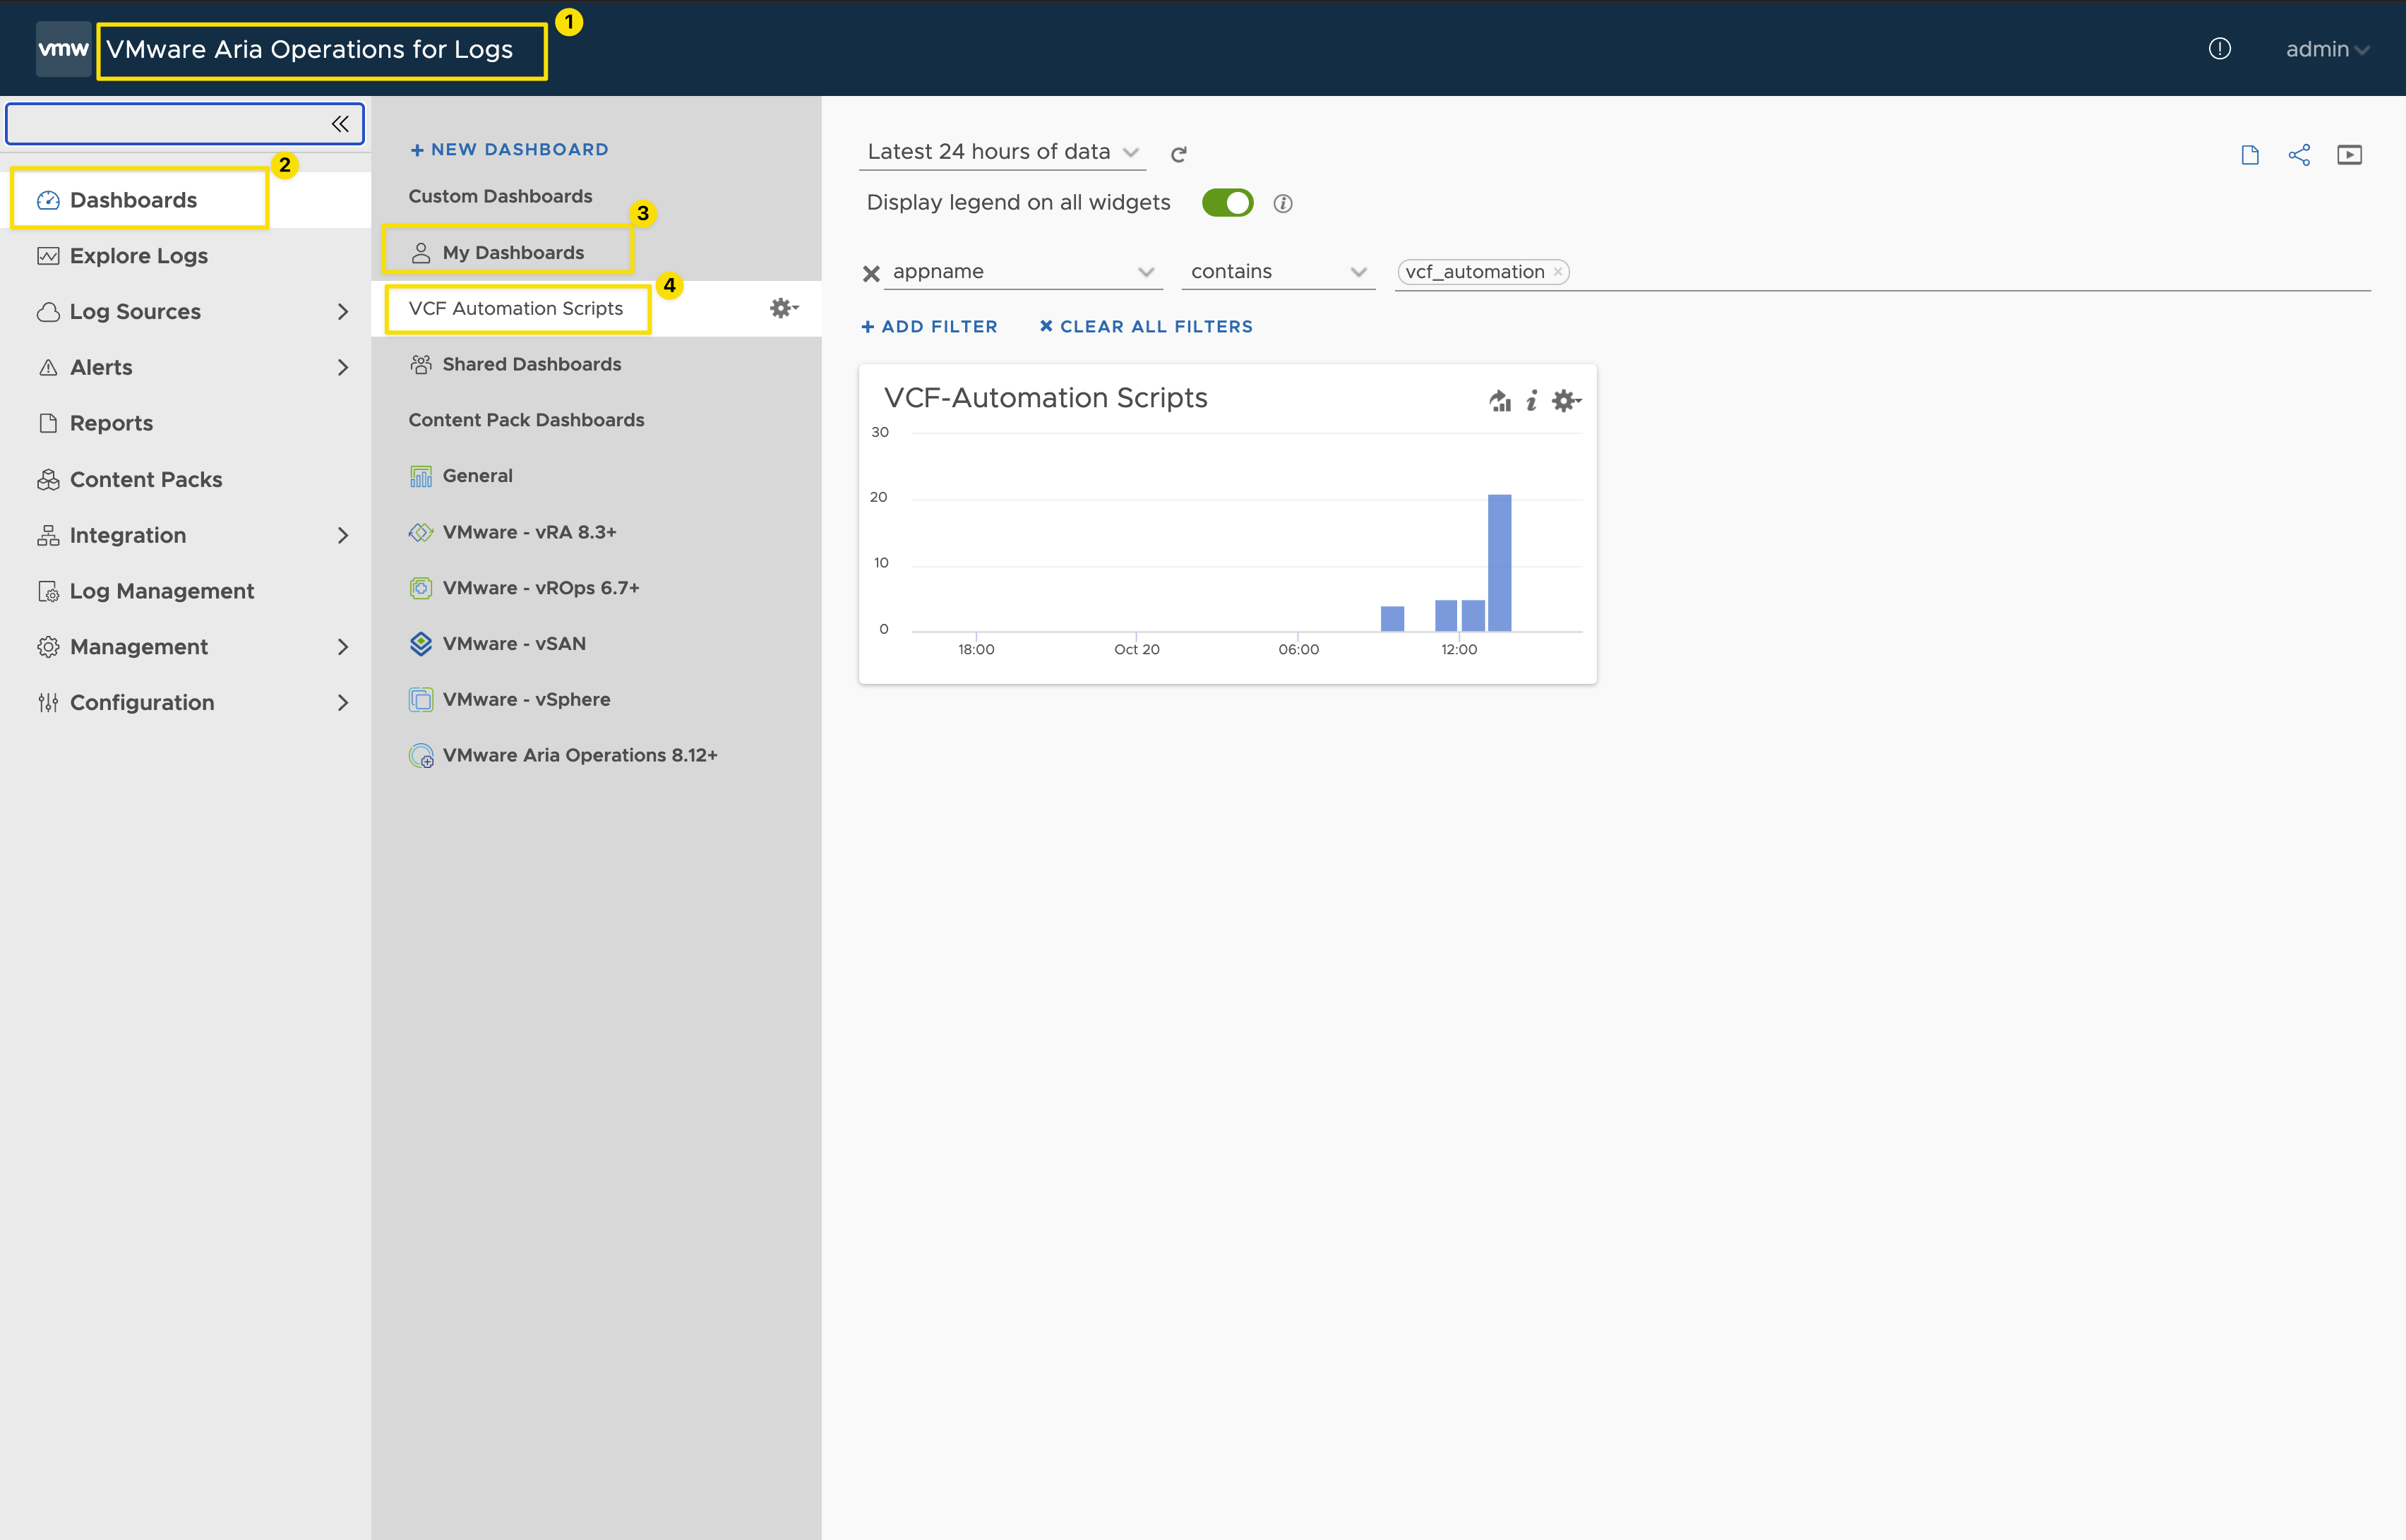The height and width of the screenshot is (1540, 2406).
Task: Change the contains operator dropdown
Action: 1277,272
